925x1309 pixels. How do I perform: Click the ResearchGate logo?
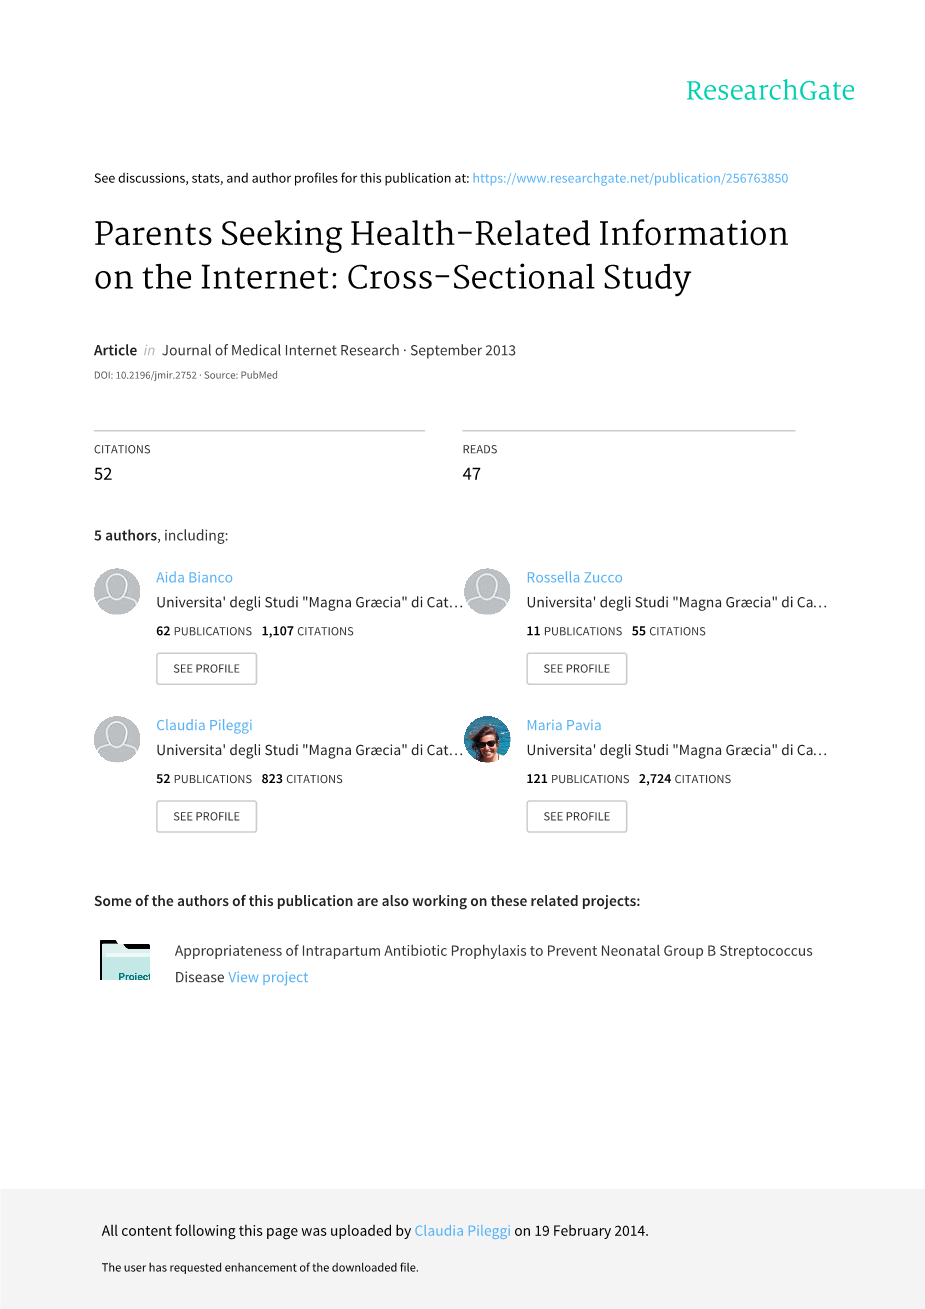point(770,91)
